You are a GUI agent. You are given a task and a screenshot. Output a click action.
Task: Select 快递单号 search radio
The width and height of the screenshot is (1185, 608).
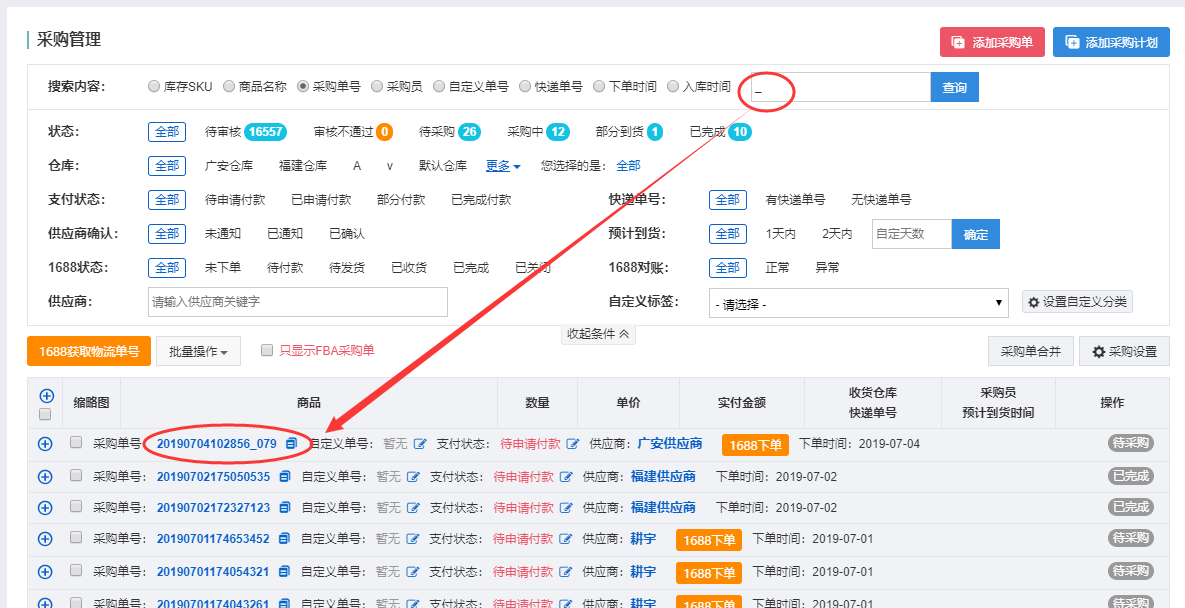click(x=525, y=86)
